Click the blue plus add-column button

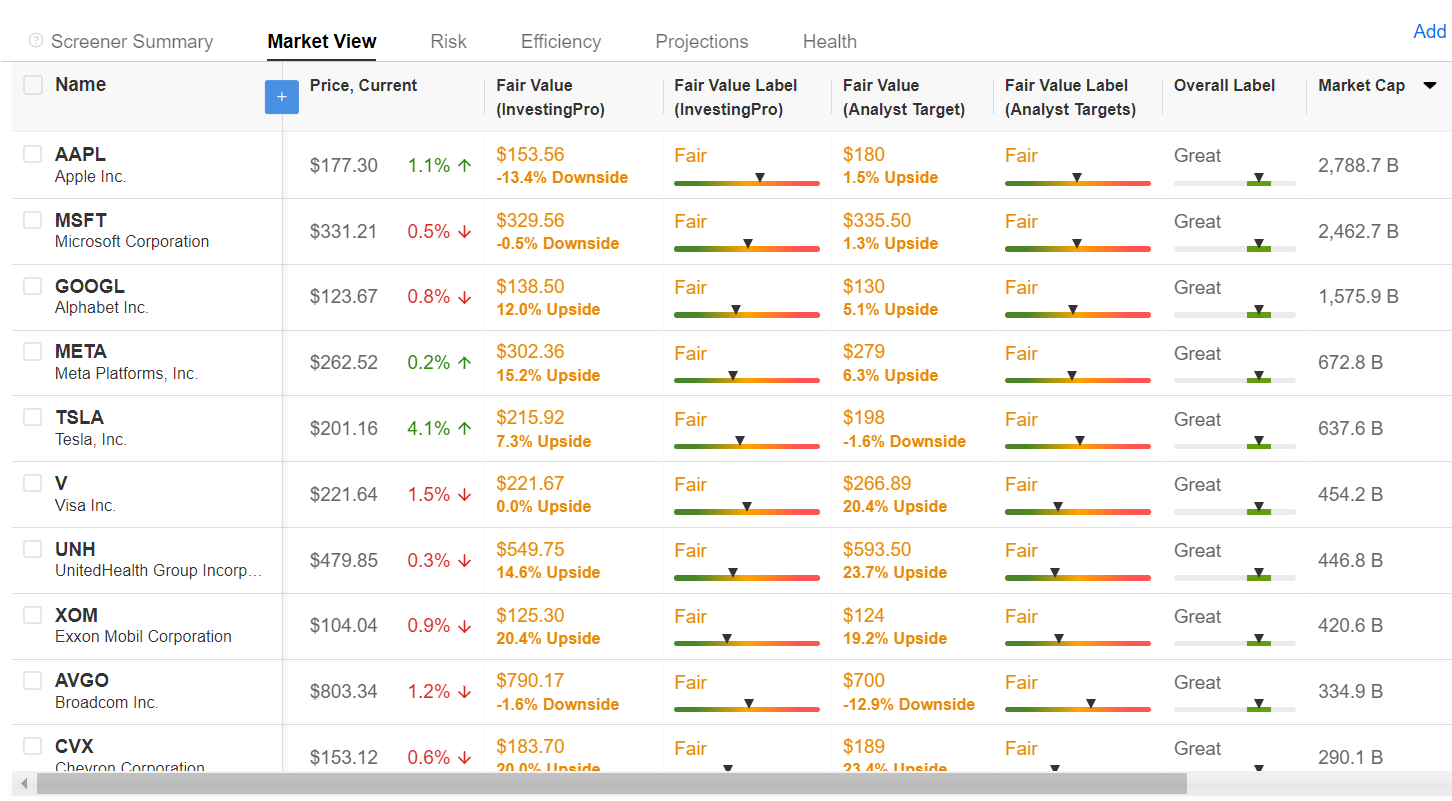pos(281,97)
